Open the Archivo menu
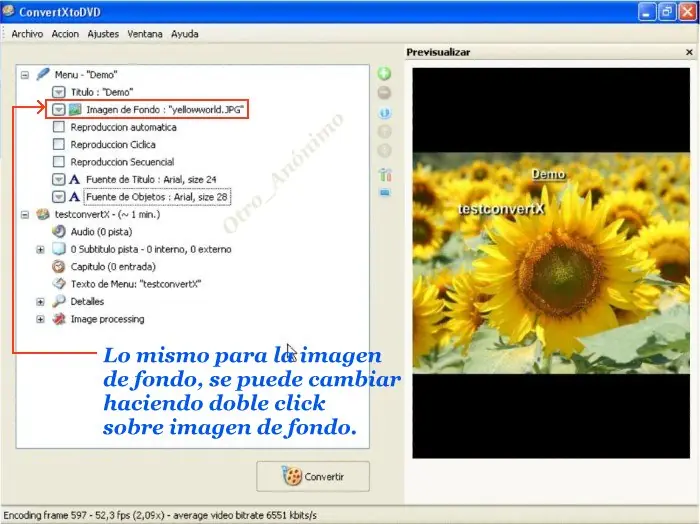This screenshot has width=700, height=524. 27,33
